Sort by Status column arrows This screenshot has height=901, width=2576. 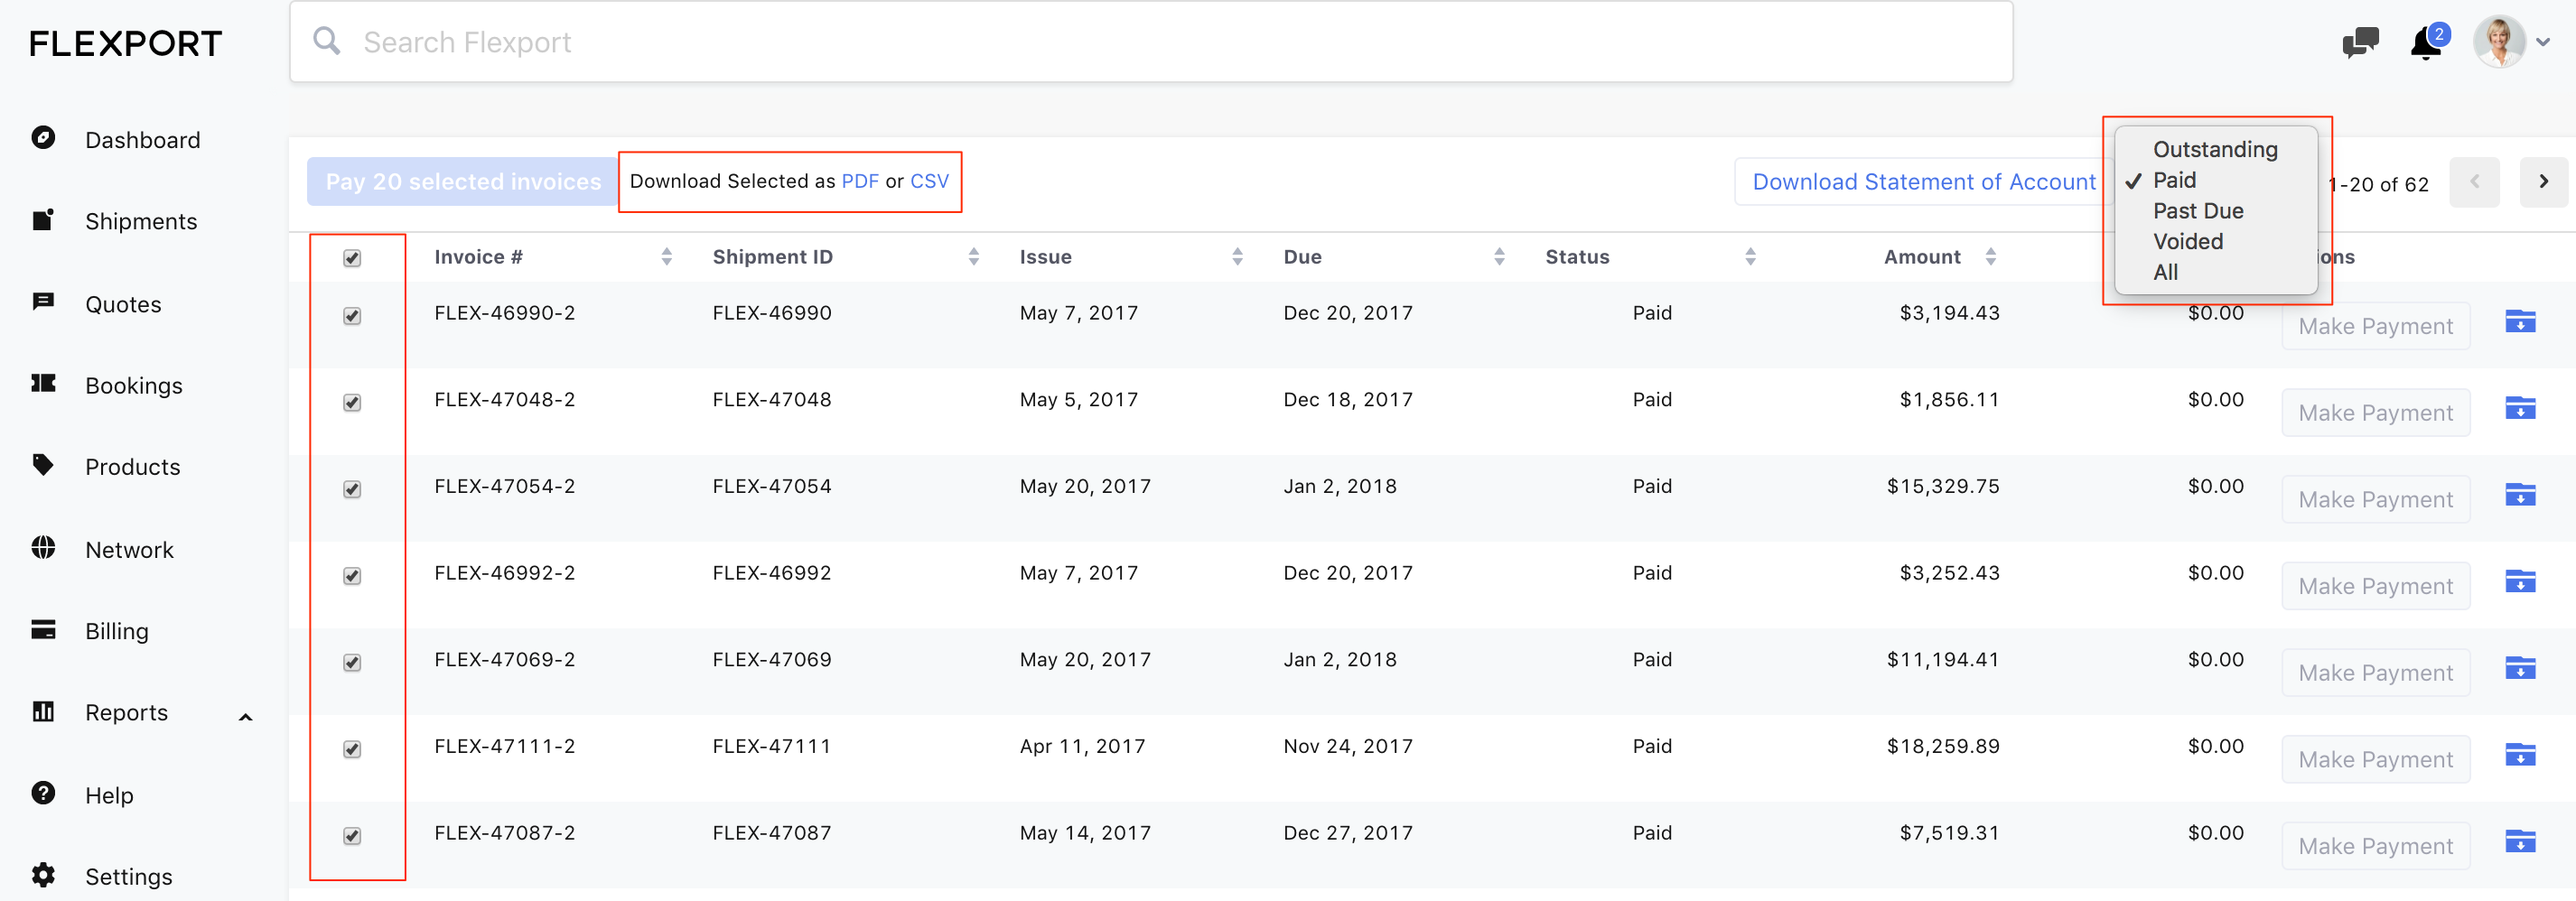point(1751,257)
